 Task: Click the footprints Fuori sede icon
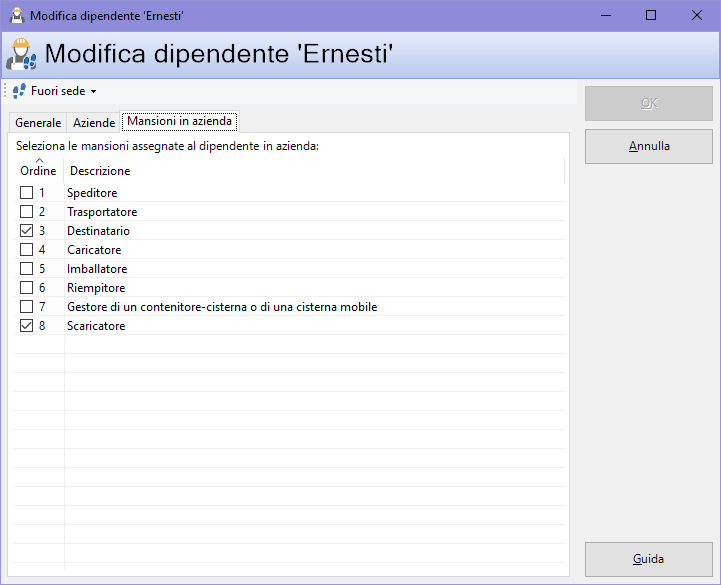point(19,91)
